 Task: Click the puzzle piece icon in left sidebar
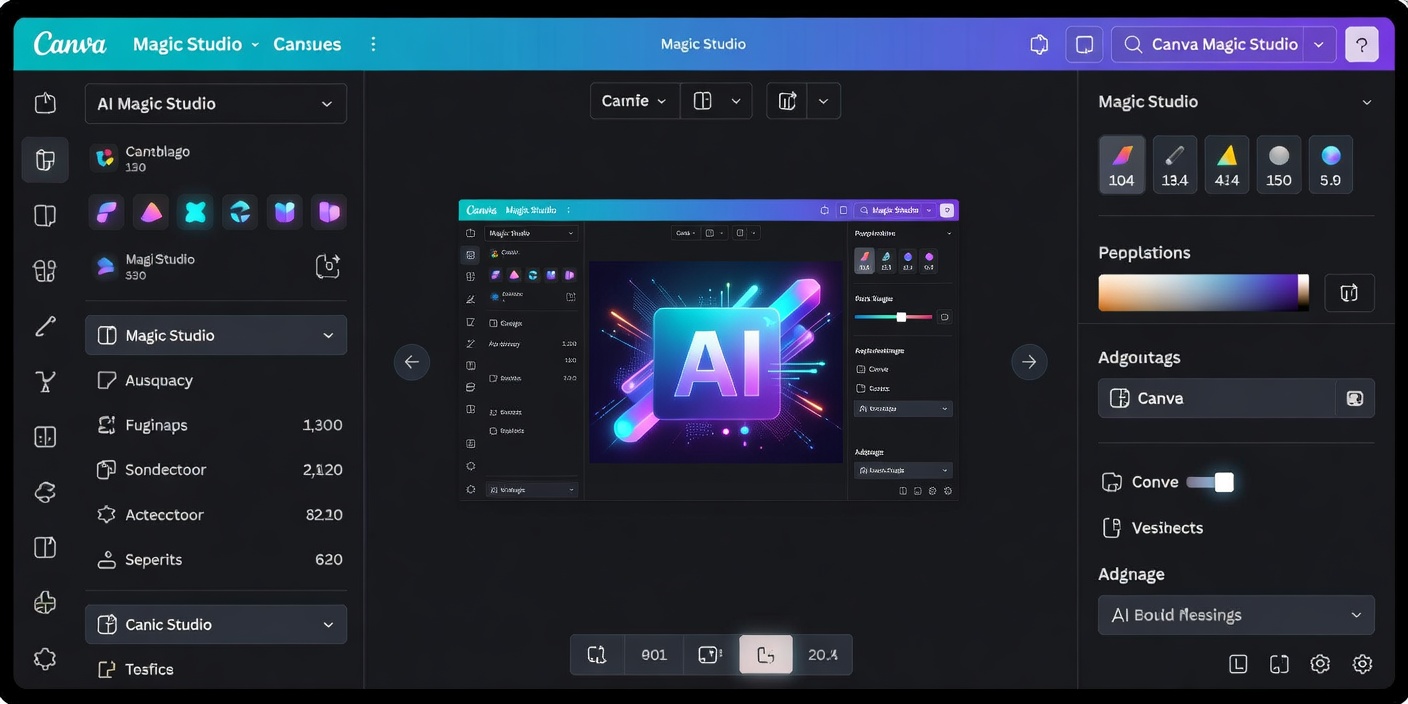(x=45, y=602)
